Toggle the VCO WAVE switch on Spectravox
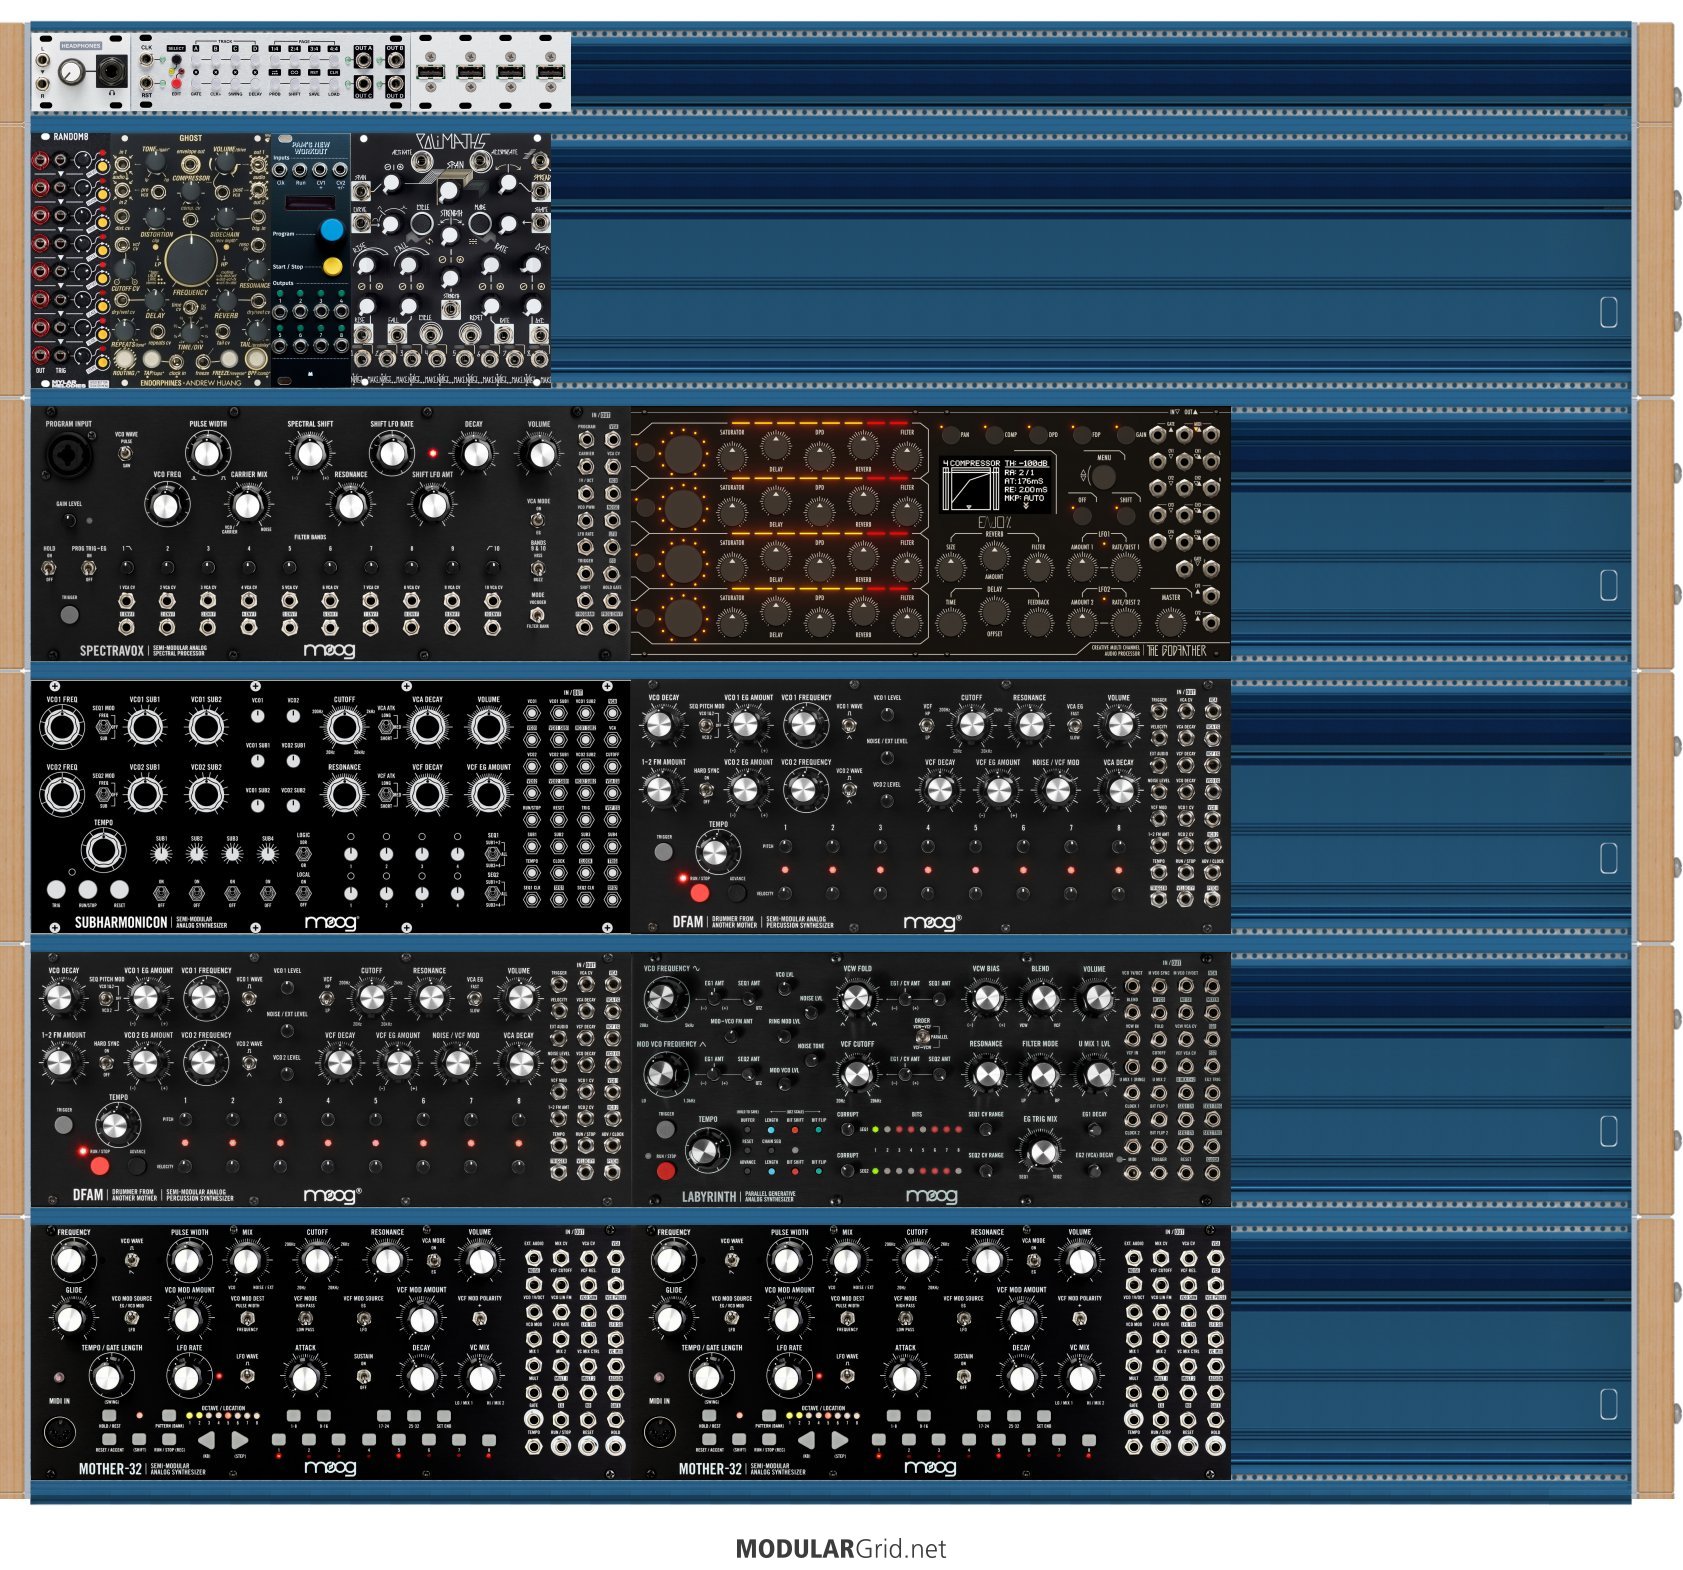This screenshot has width=1683, height=1570. pos(127,453)
